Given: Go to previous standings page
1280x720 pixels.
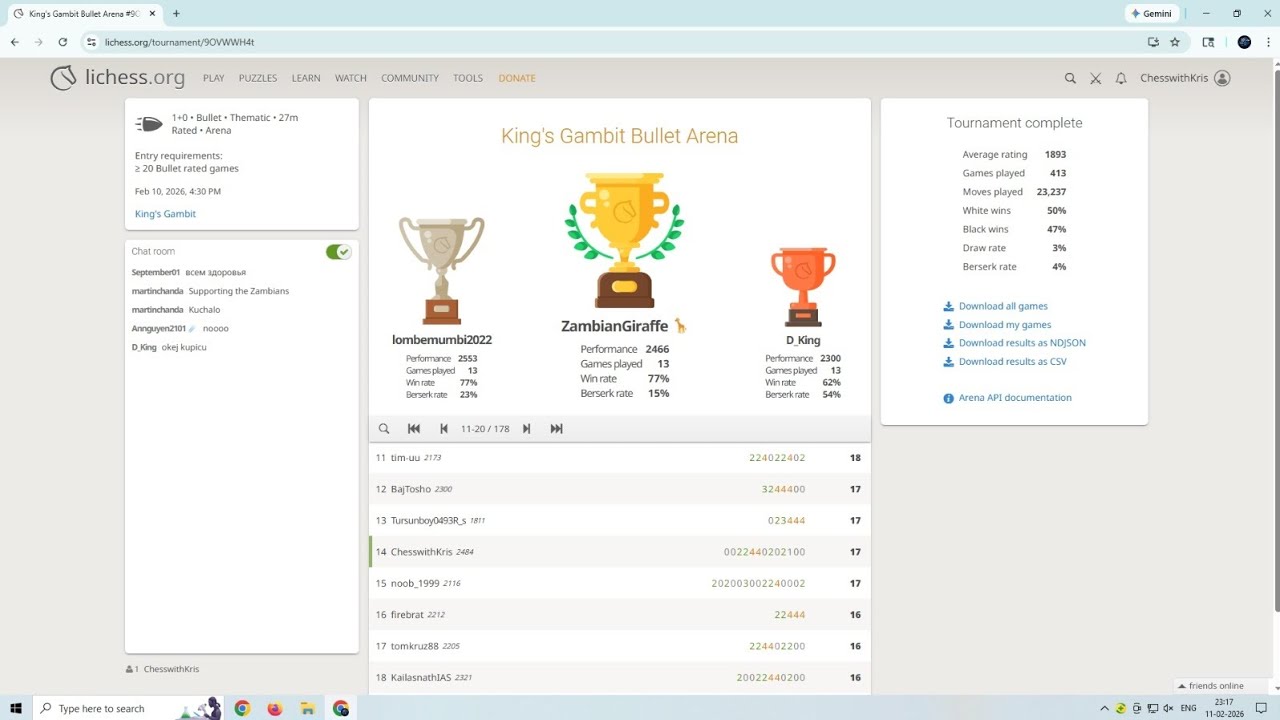Looking at the screenshot, I should 444,429.
